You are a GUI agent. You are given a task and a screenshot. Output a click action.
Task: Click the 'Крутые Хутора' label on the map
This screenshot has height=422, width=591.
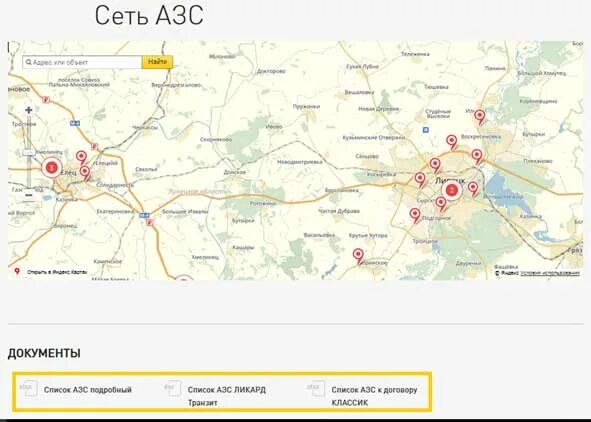[x=368, y=235]
